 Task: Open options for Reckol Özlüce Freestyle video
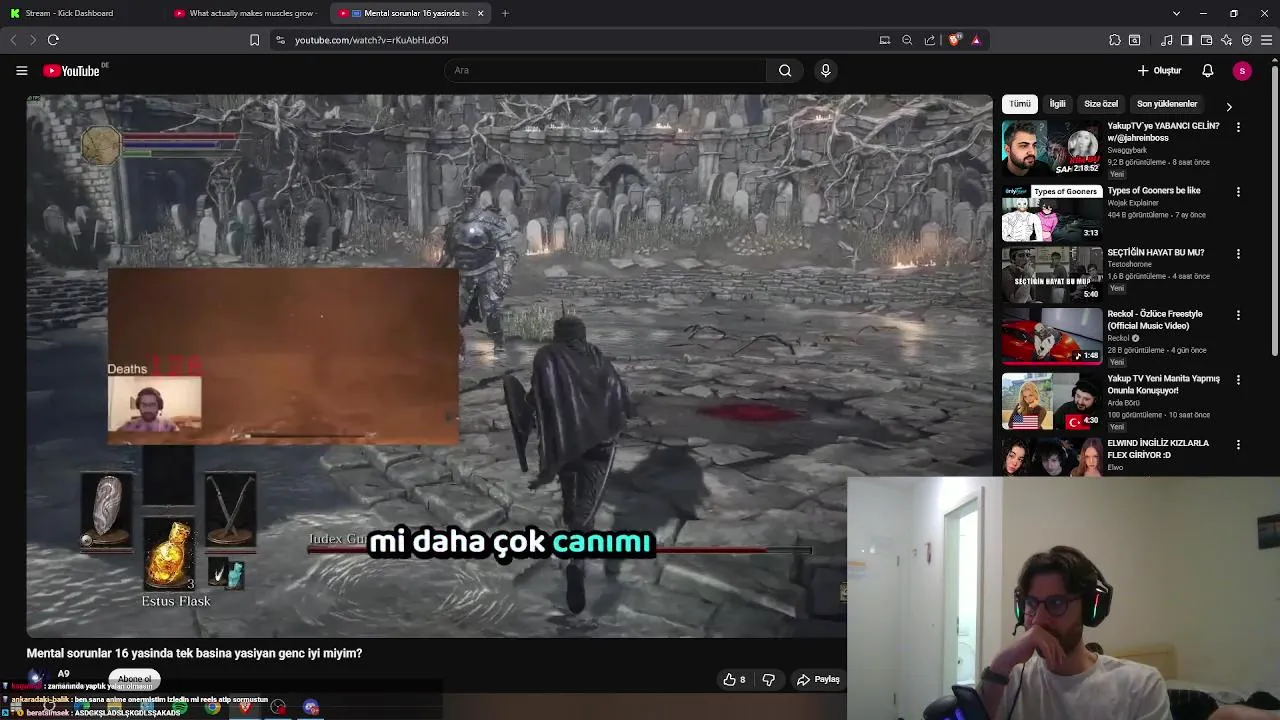click(1238, 315)
